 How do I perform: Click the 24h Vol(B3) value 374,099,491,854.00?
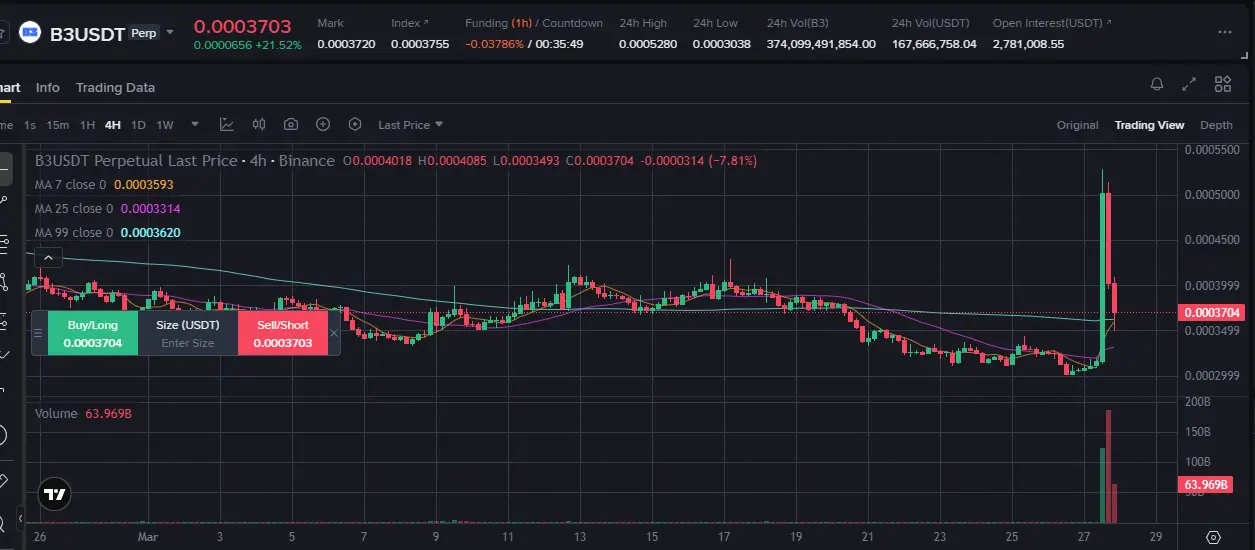click(x=821, y=44)
